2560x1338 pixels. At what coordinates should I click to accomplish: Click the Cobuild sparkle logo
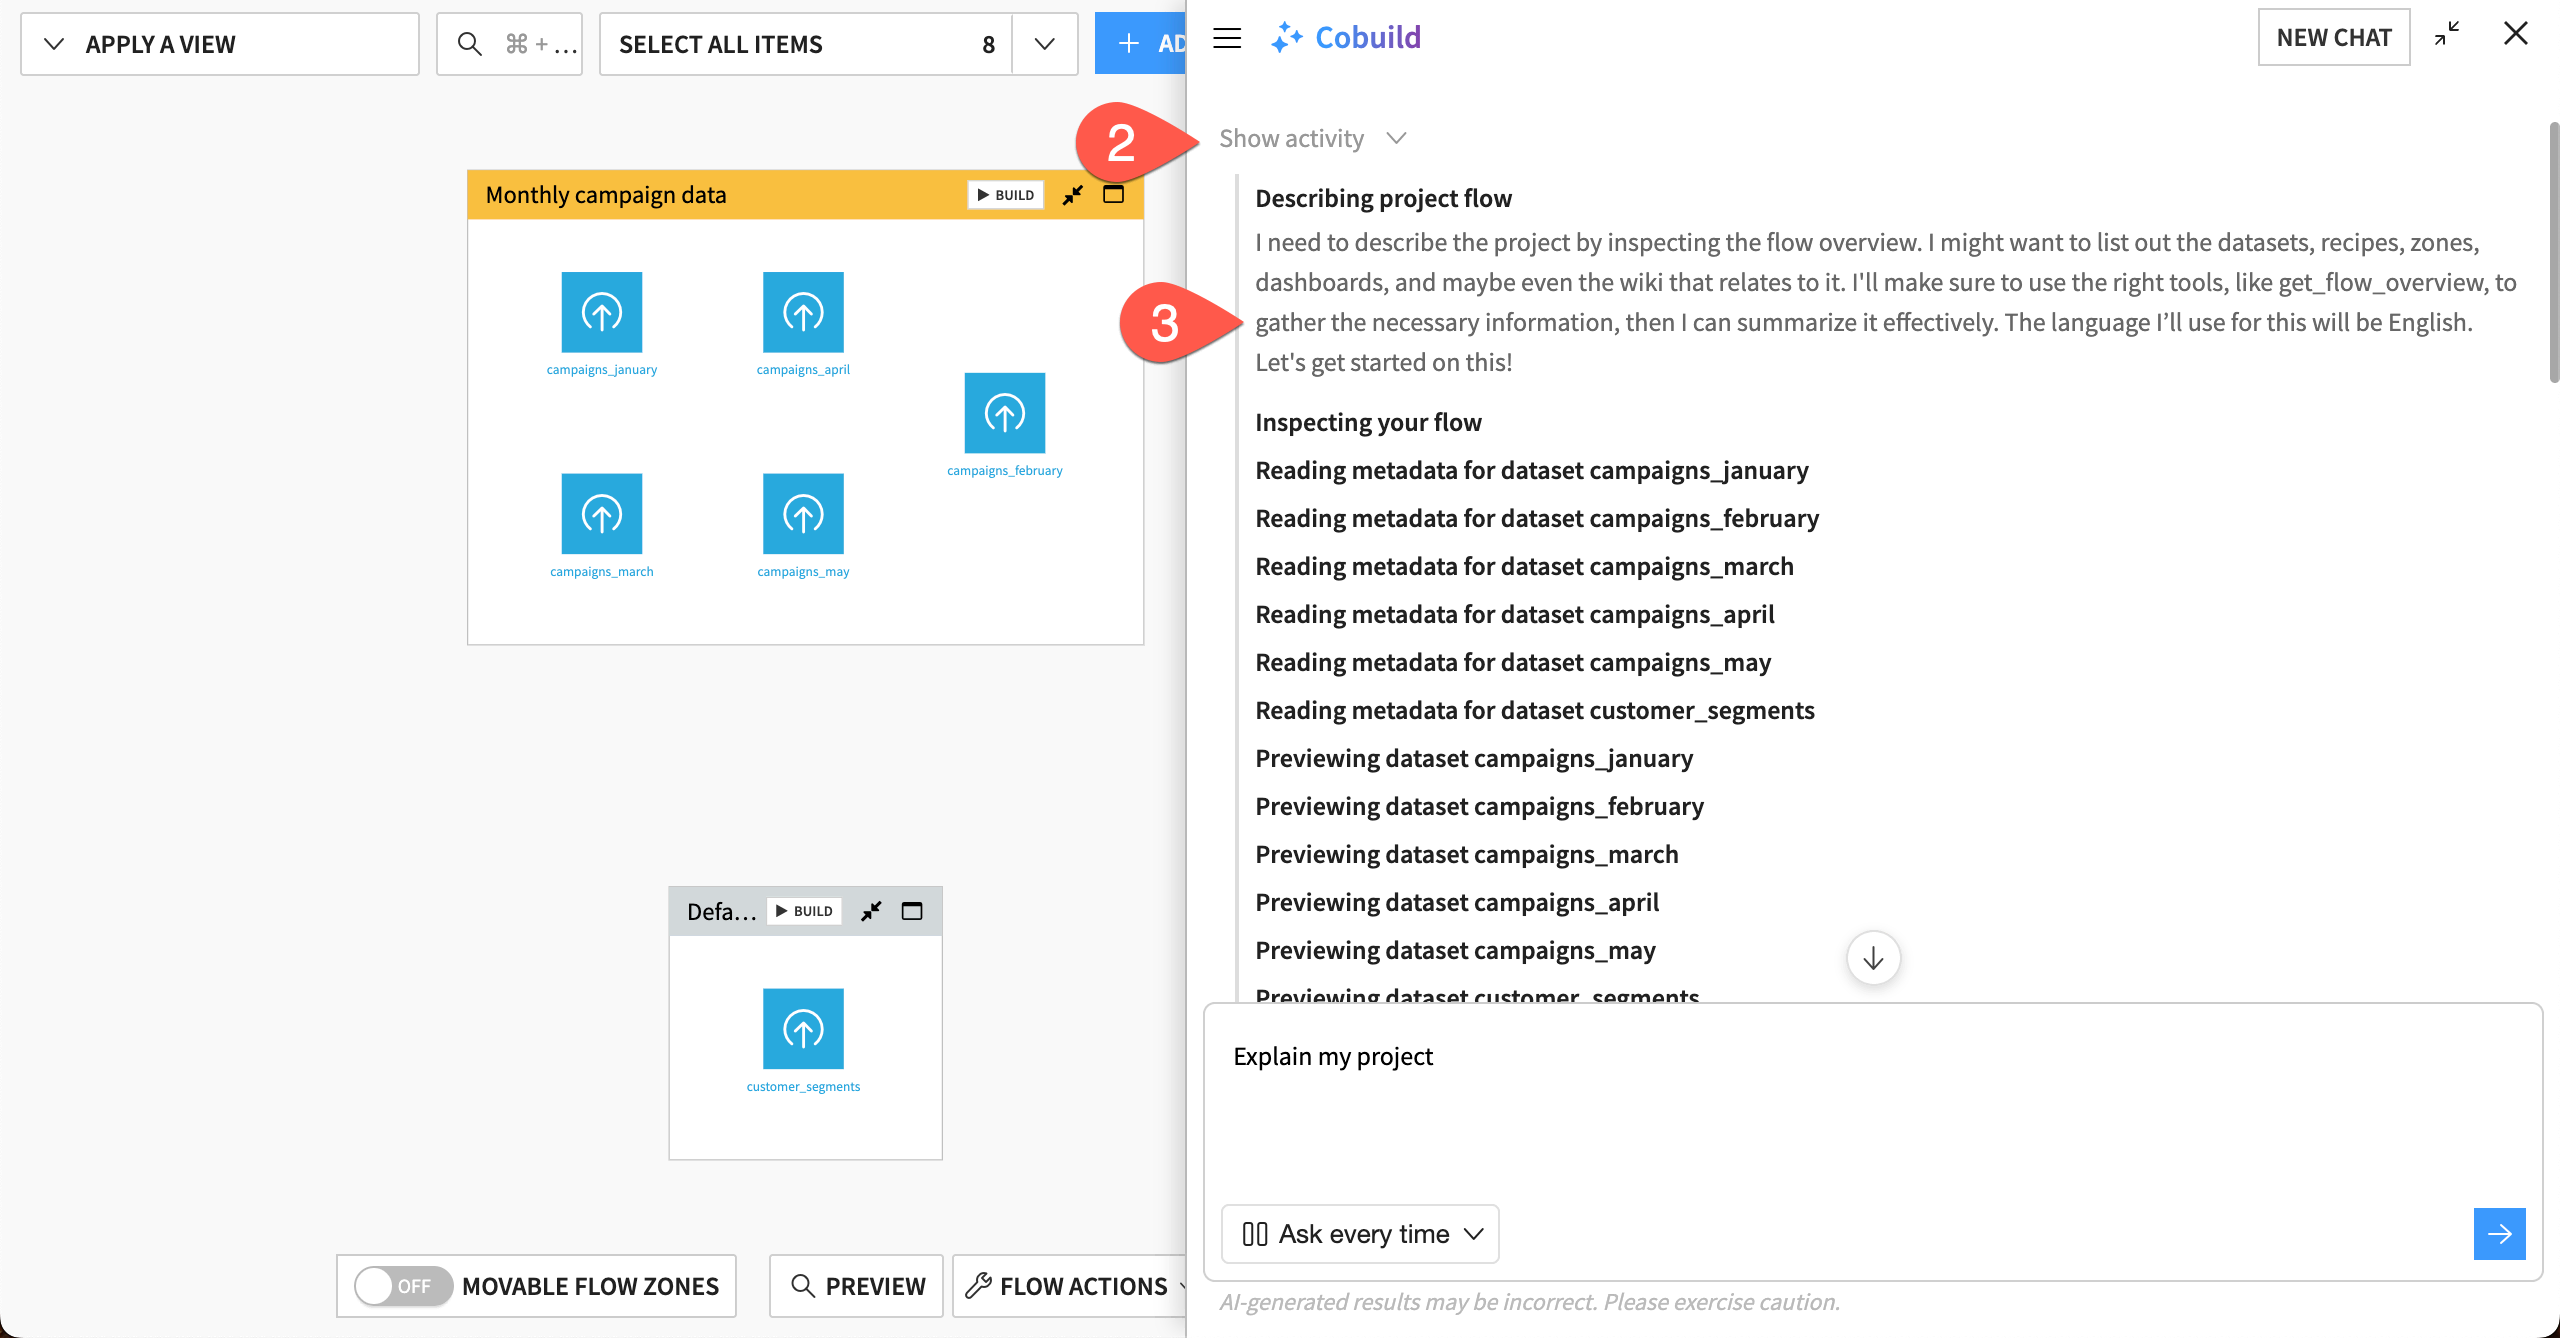[x=1286, y=38]
